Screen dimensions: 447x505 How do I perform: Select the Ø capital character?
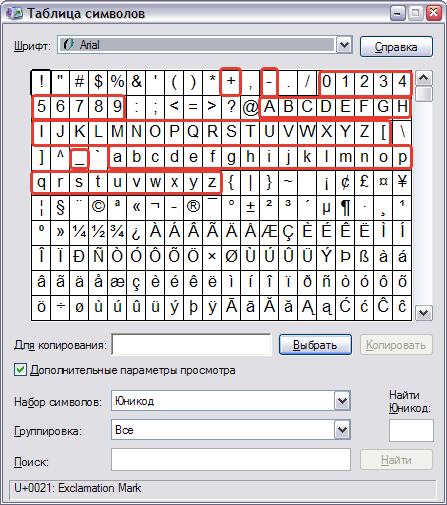click(231, 257)
